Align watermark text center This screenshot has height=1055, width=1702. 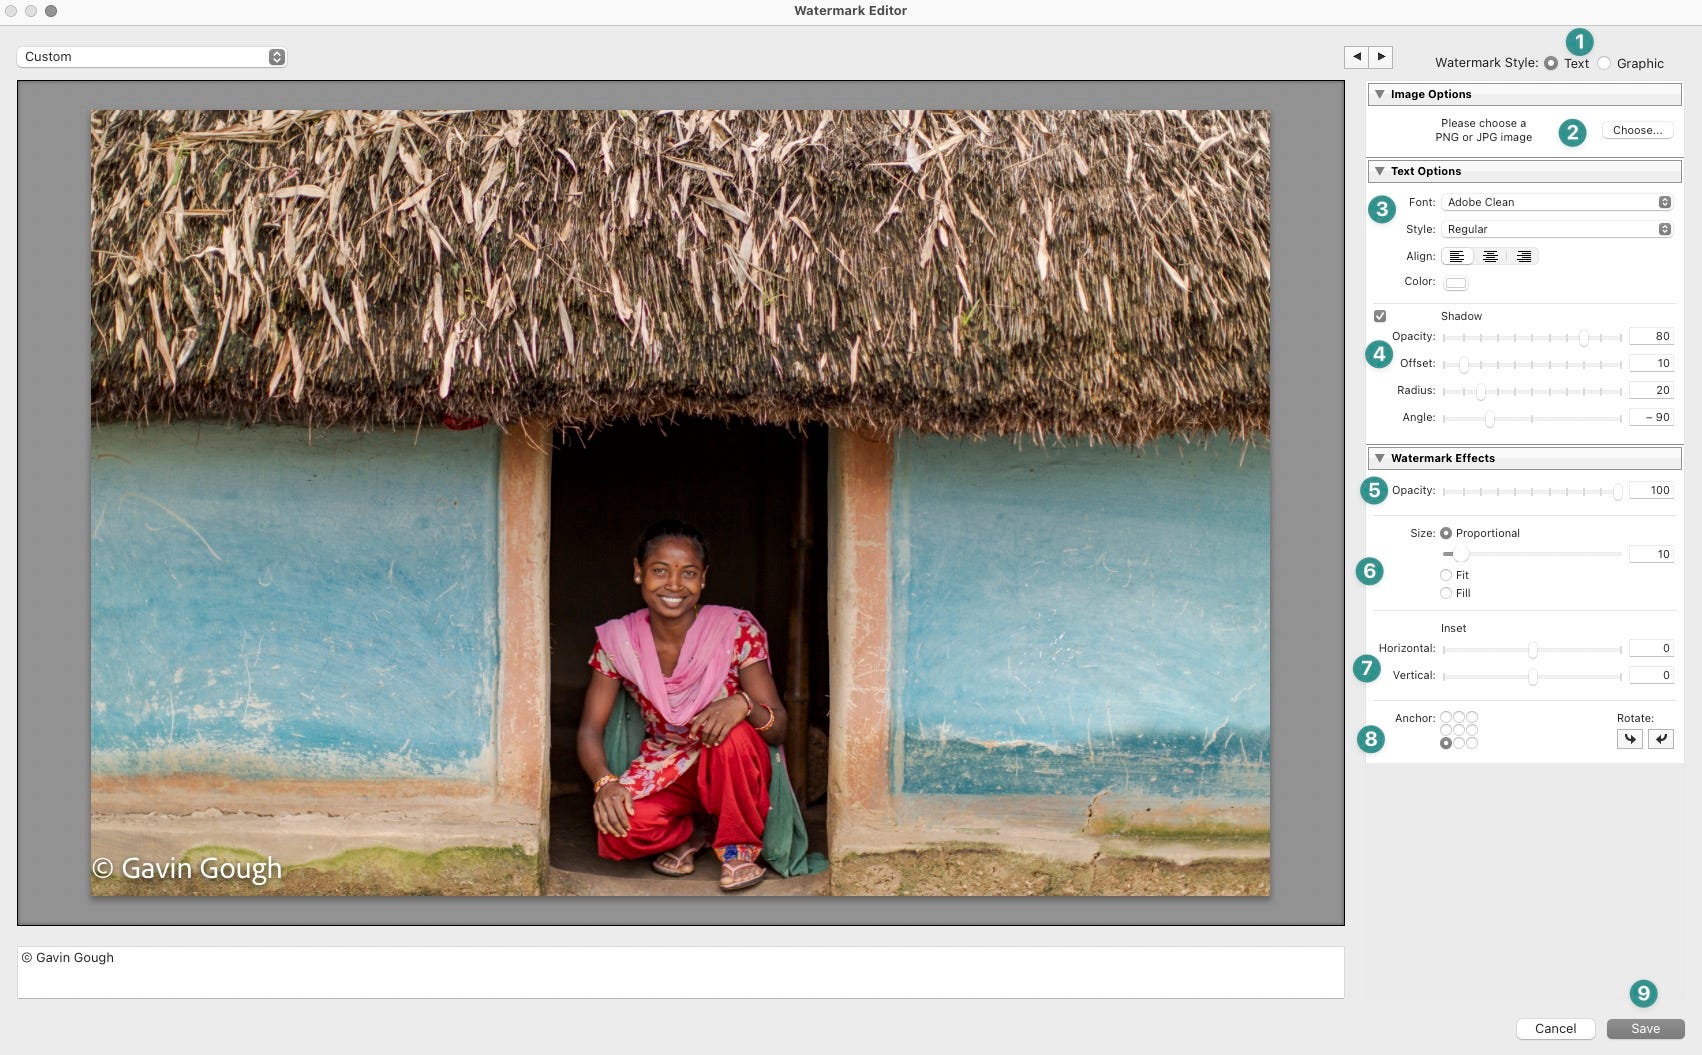pos(1490,257)
